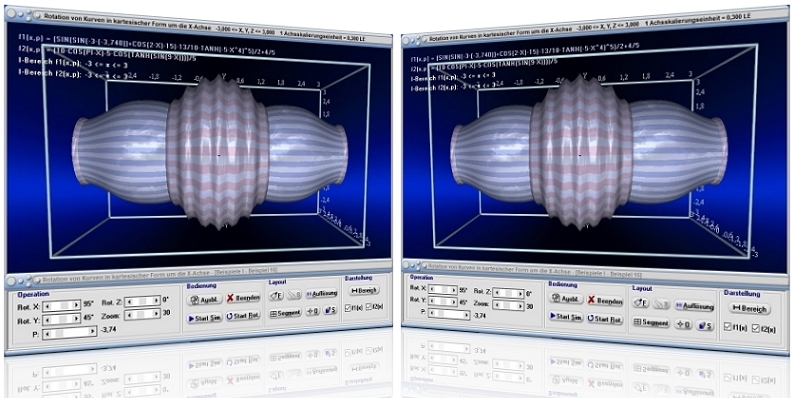Screen dimensions: 794x398
Task: Click Ausbl. button in left window
Action: 205,300
